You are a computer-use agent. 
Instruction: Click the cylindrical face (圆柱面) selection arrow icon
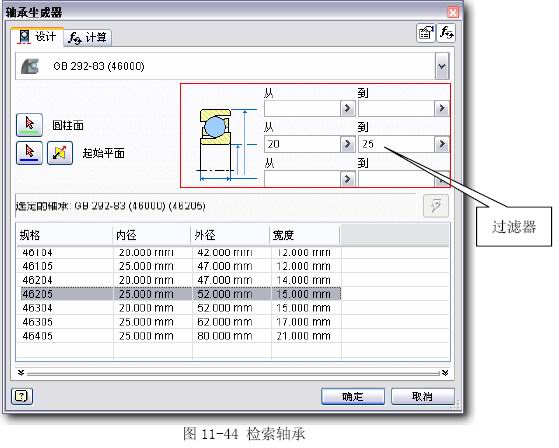coord(29,125)
